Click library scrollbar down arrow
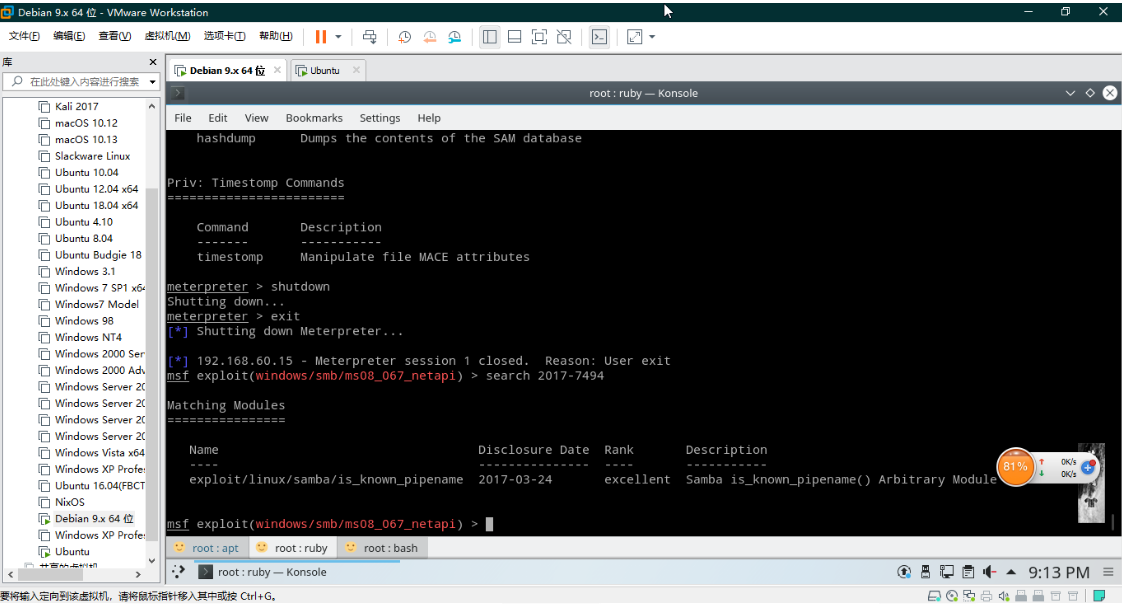Viewport: 1122px width, 604px height. [x=152, y=560]
